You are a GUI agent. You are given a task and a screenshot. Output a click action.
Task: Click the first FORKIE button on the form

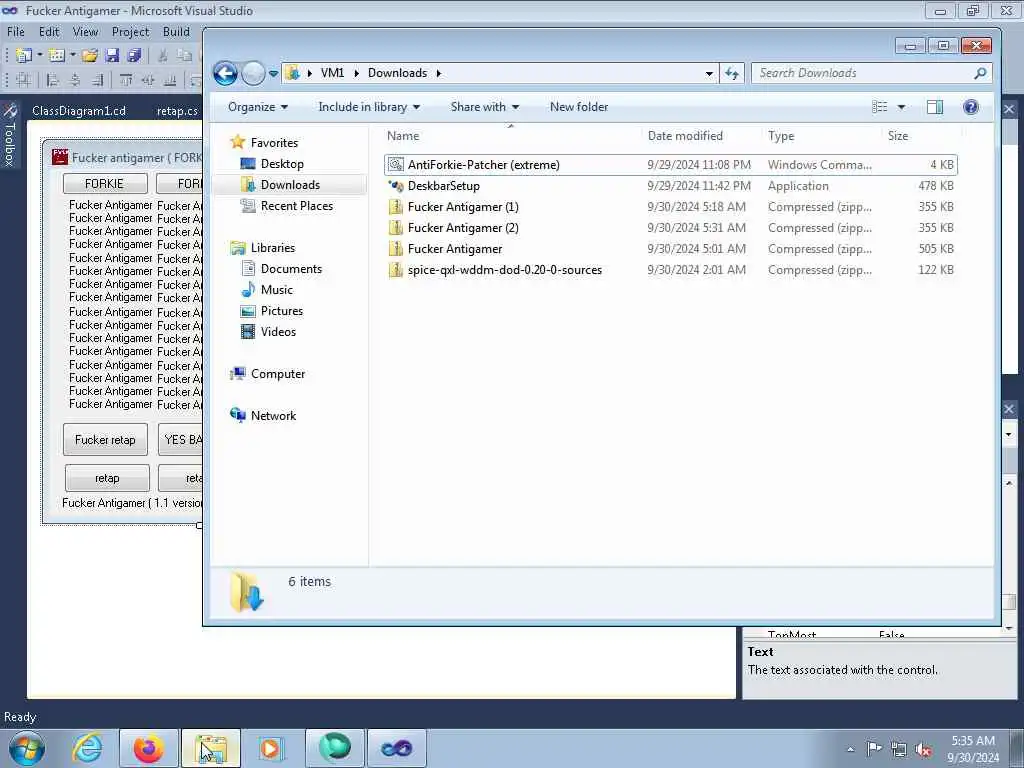coord(104,184)
